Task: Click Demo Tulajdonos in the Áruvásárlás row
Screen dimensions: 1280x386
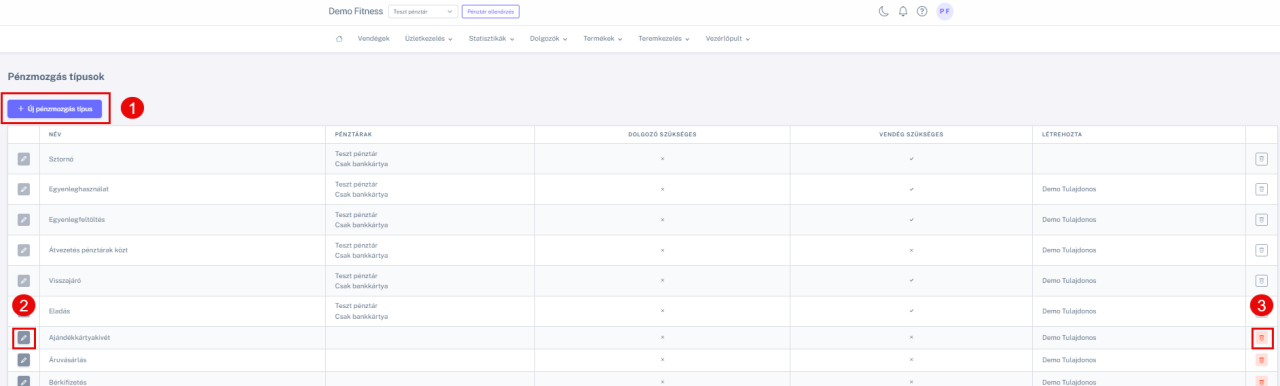Action: [x=1069, y=360]
